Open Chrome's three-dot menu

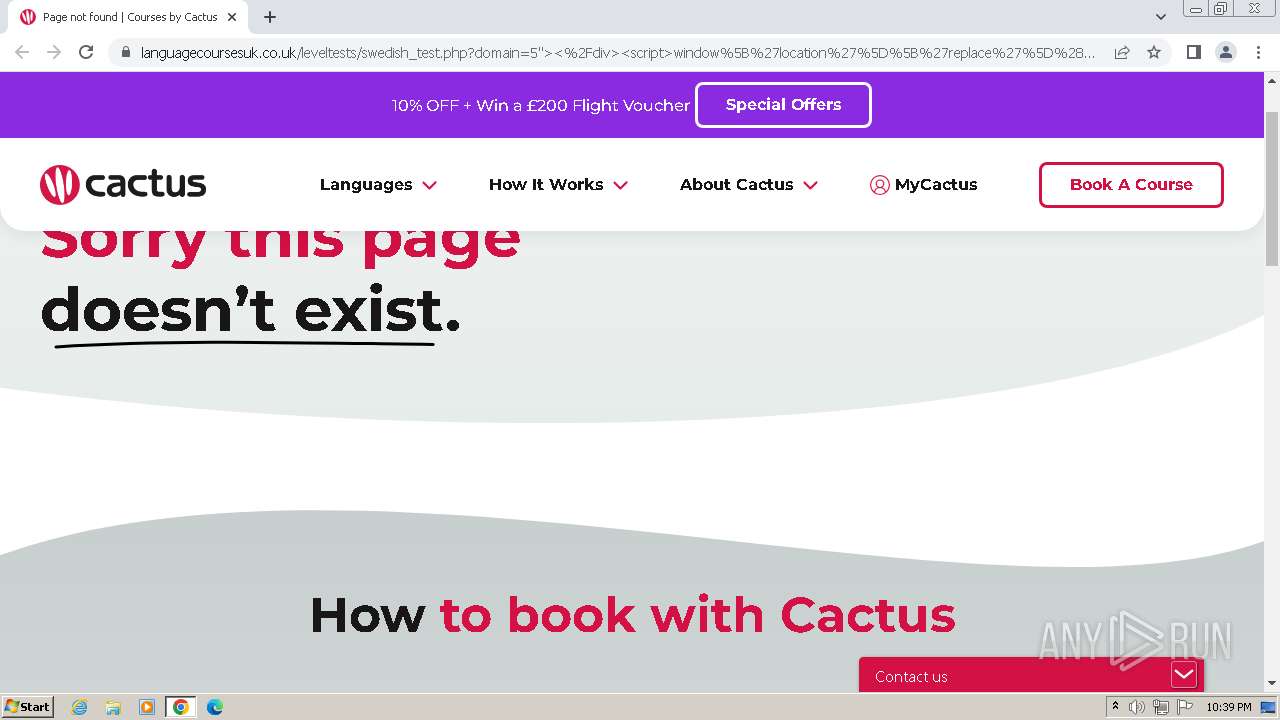(x=1258, y=52)
